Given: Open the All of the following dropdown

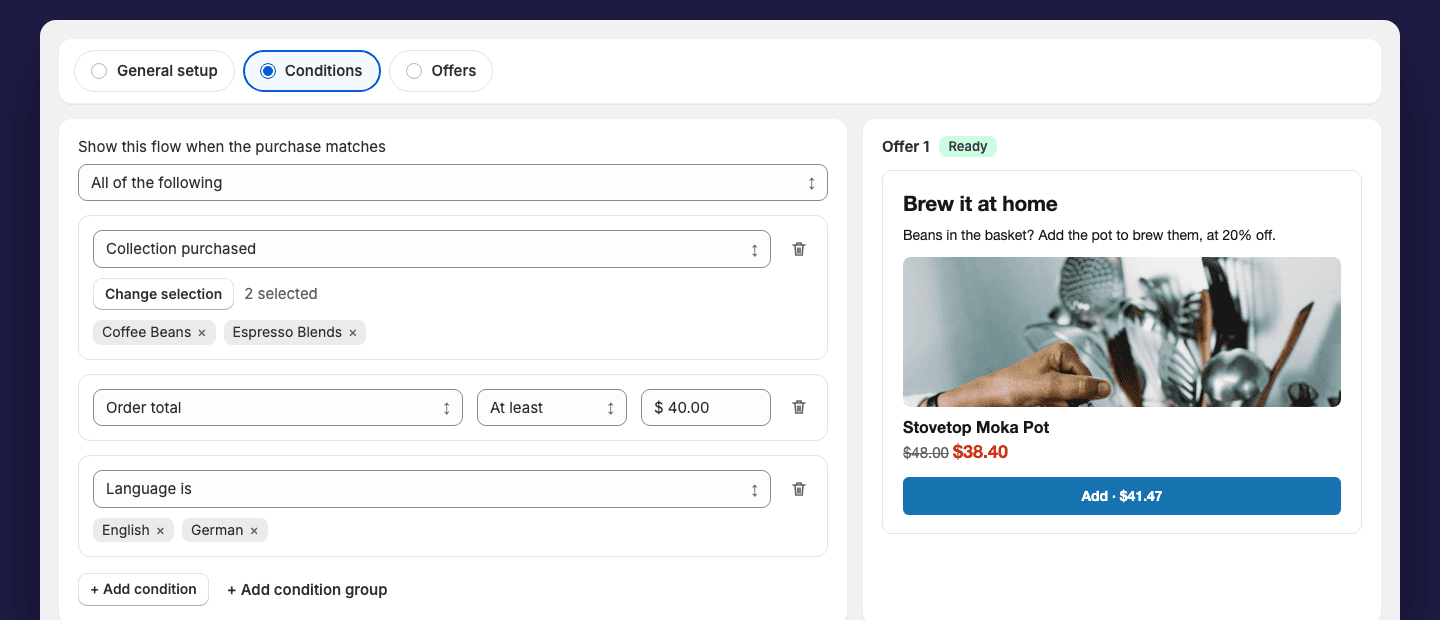Looking at the screenshot, I should 453,183.
